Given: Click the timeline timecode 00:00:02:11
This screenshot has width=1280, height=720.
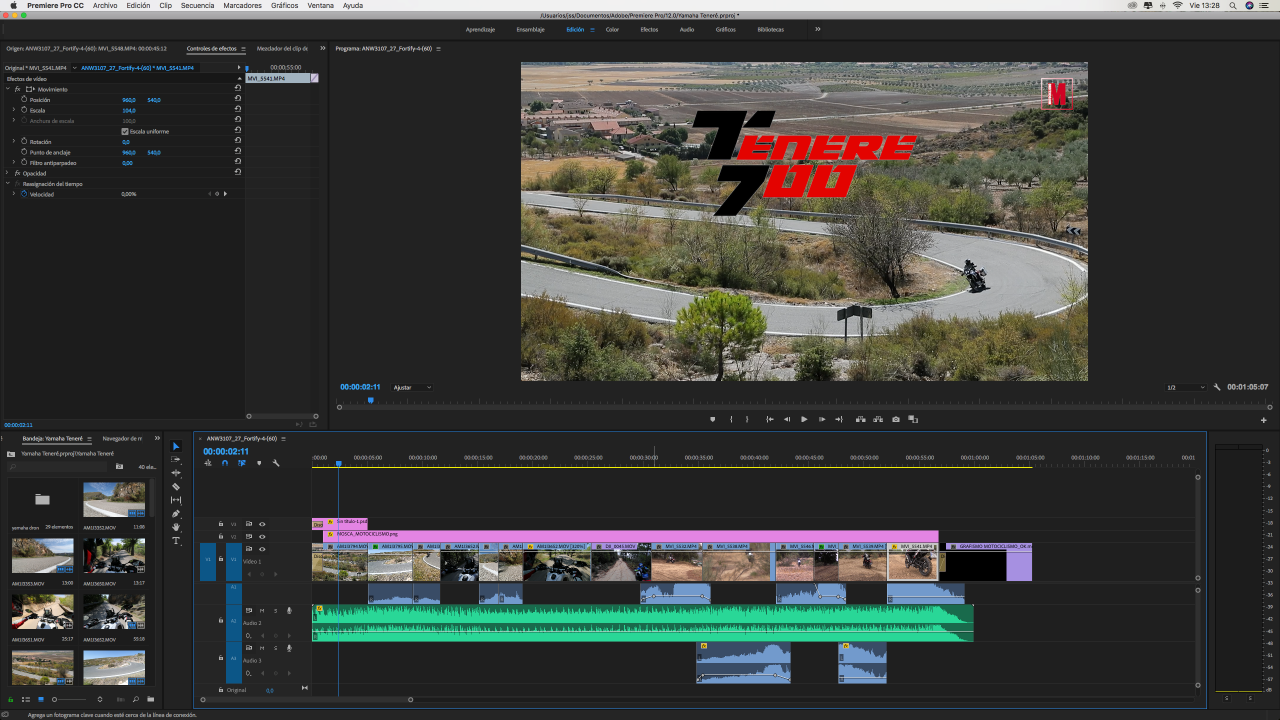Looking at the screenshot, I should click(226, 451).
